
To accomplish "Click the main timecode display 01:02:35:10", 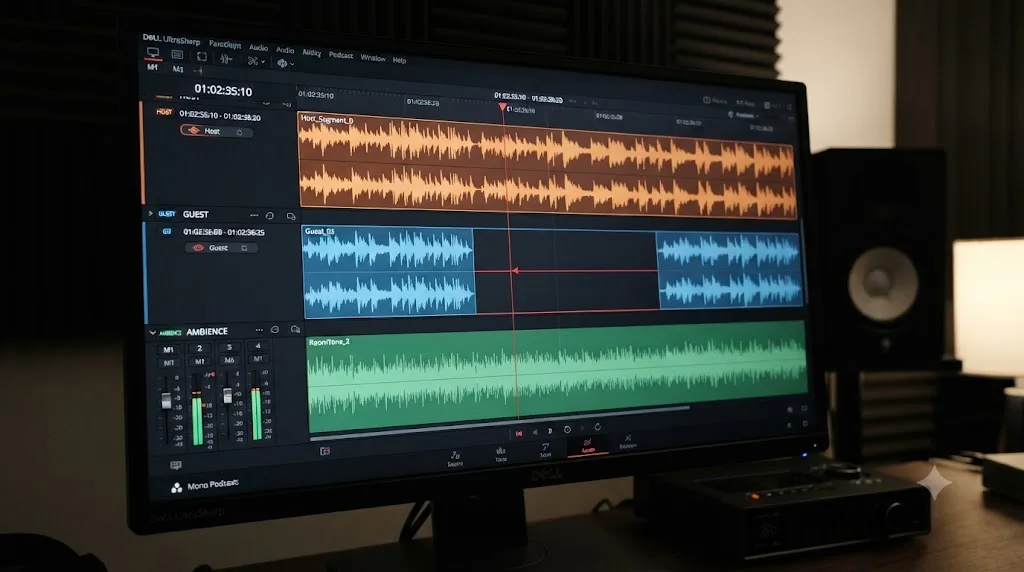I will tap(223, 91).
